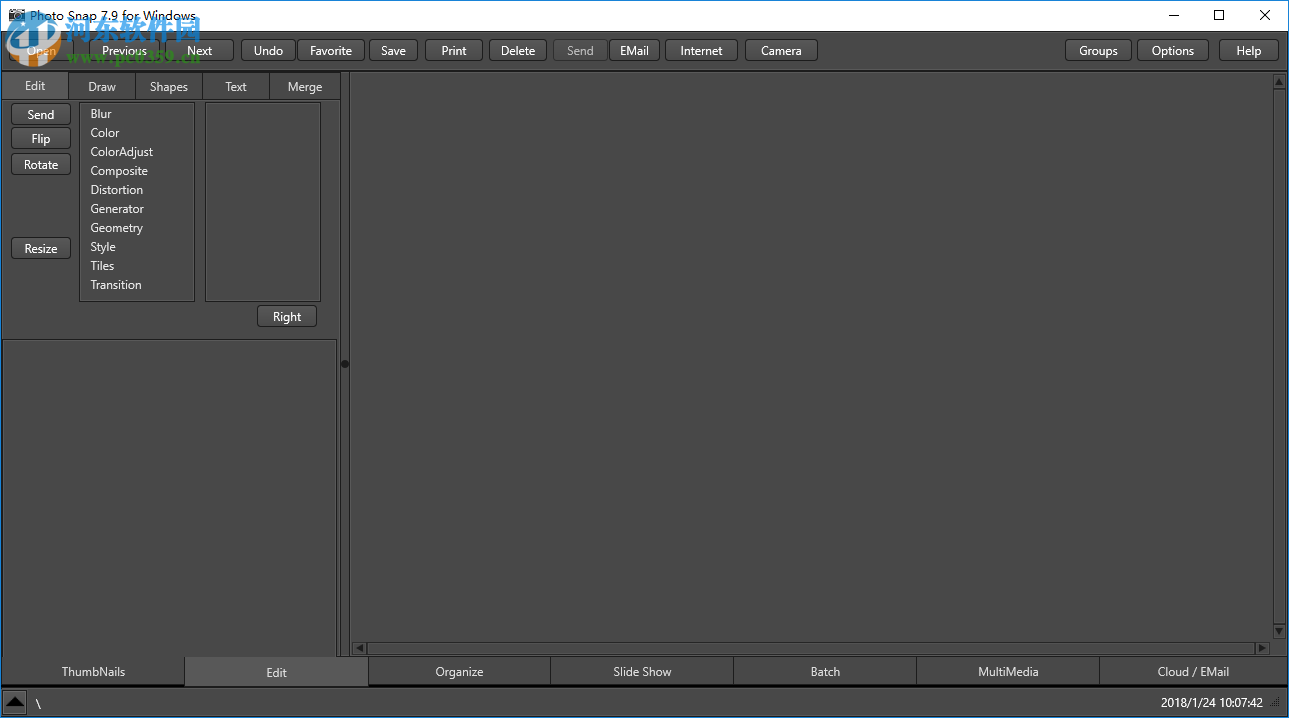Save the current image
This screenshot has width=1289, height=718.
(x=394, y=51)
